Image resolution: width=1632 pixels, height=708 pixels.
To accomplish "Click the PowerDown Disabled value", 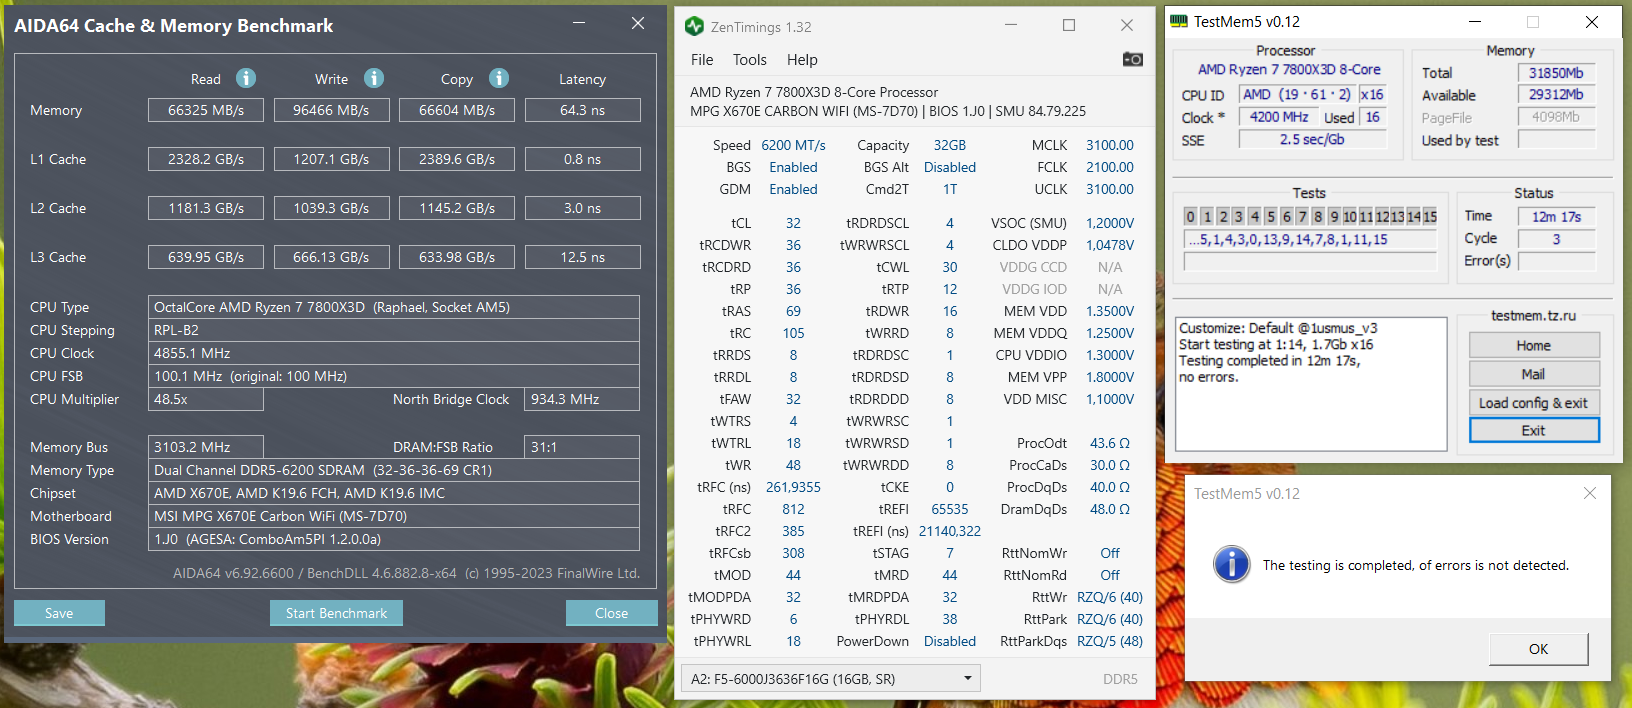I will [950, 641].
